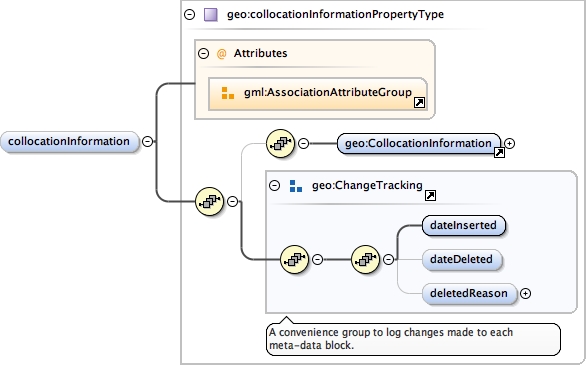Click the first sequence icon inside ChangeTracking
The height and width of the screenshot is (366, 587).
(x=295, y=259)
